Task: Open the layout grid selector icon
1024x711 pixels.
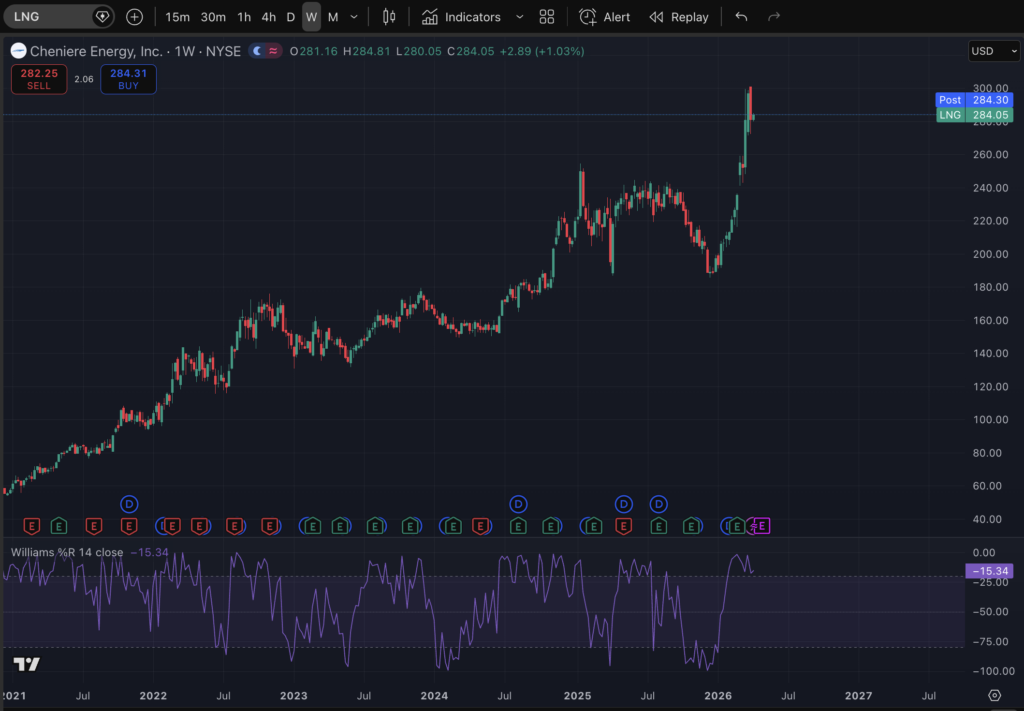Action: point(546,17)
